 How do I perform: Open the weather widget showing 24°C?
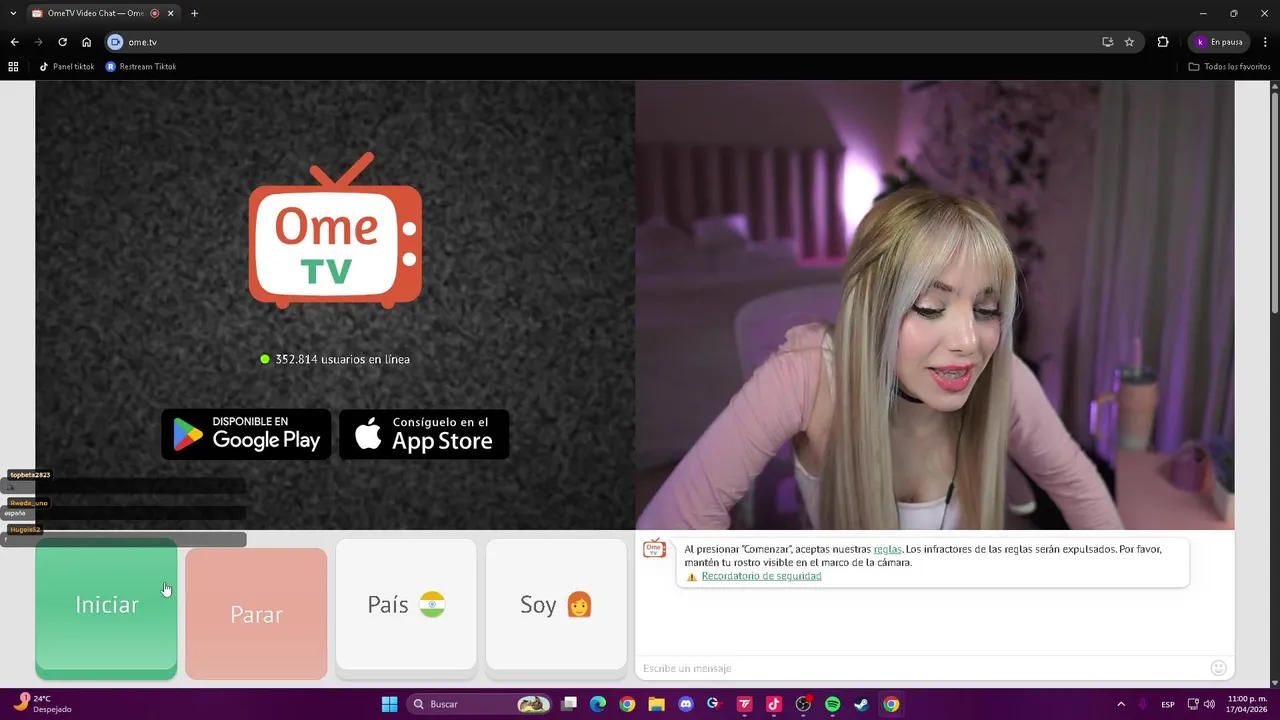coord(42,704)
